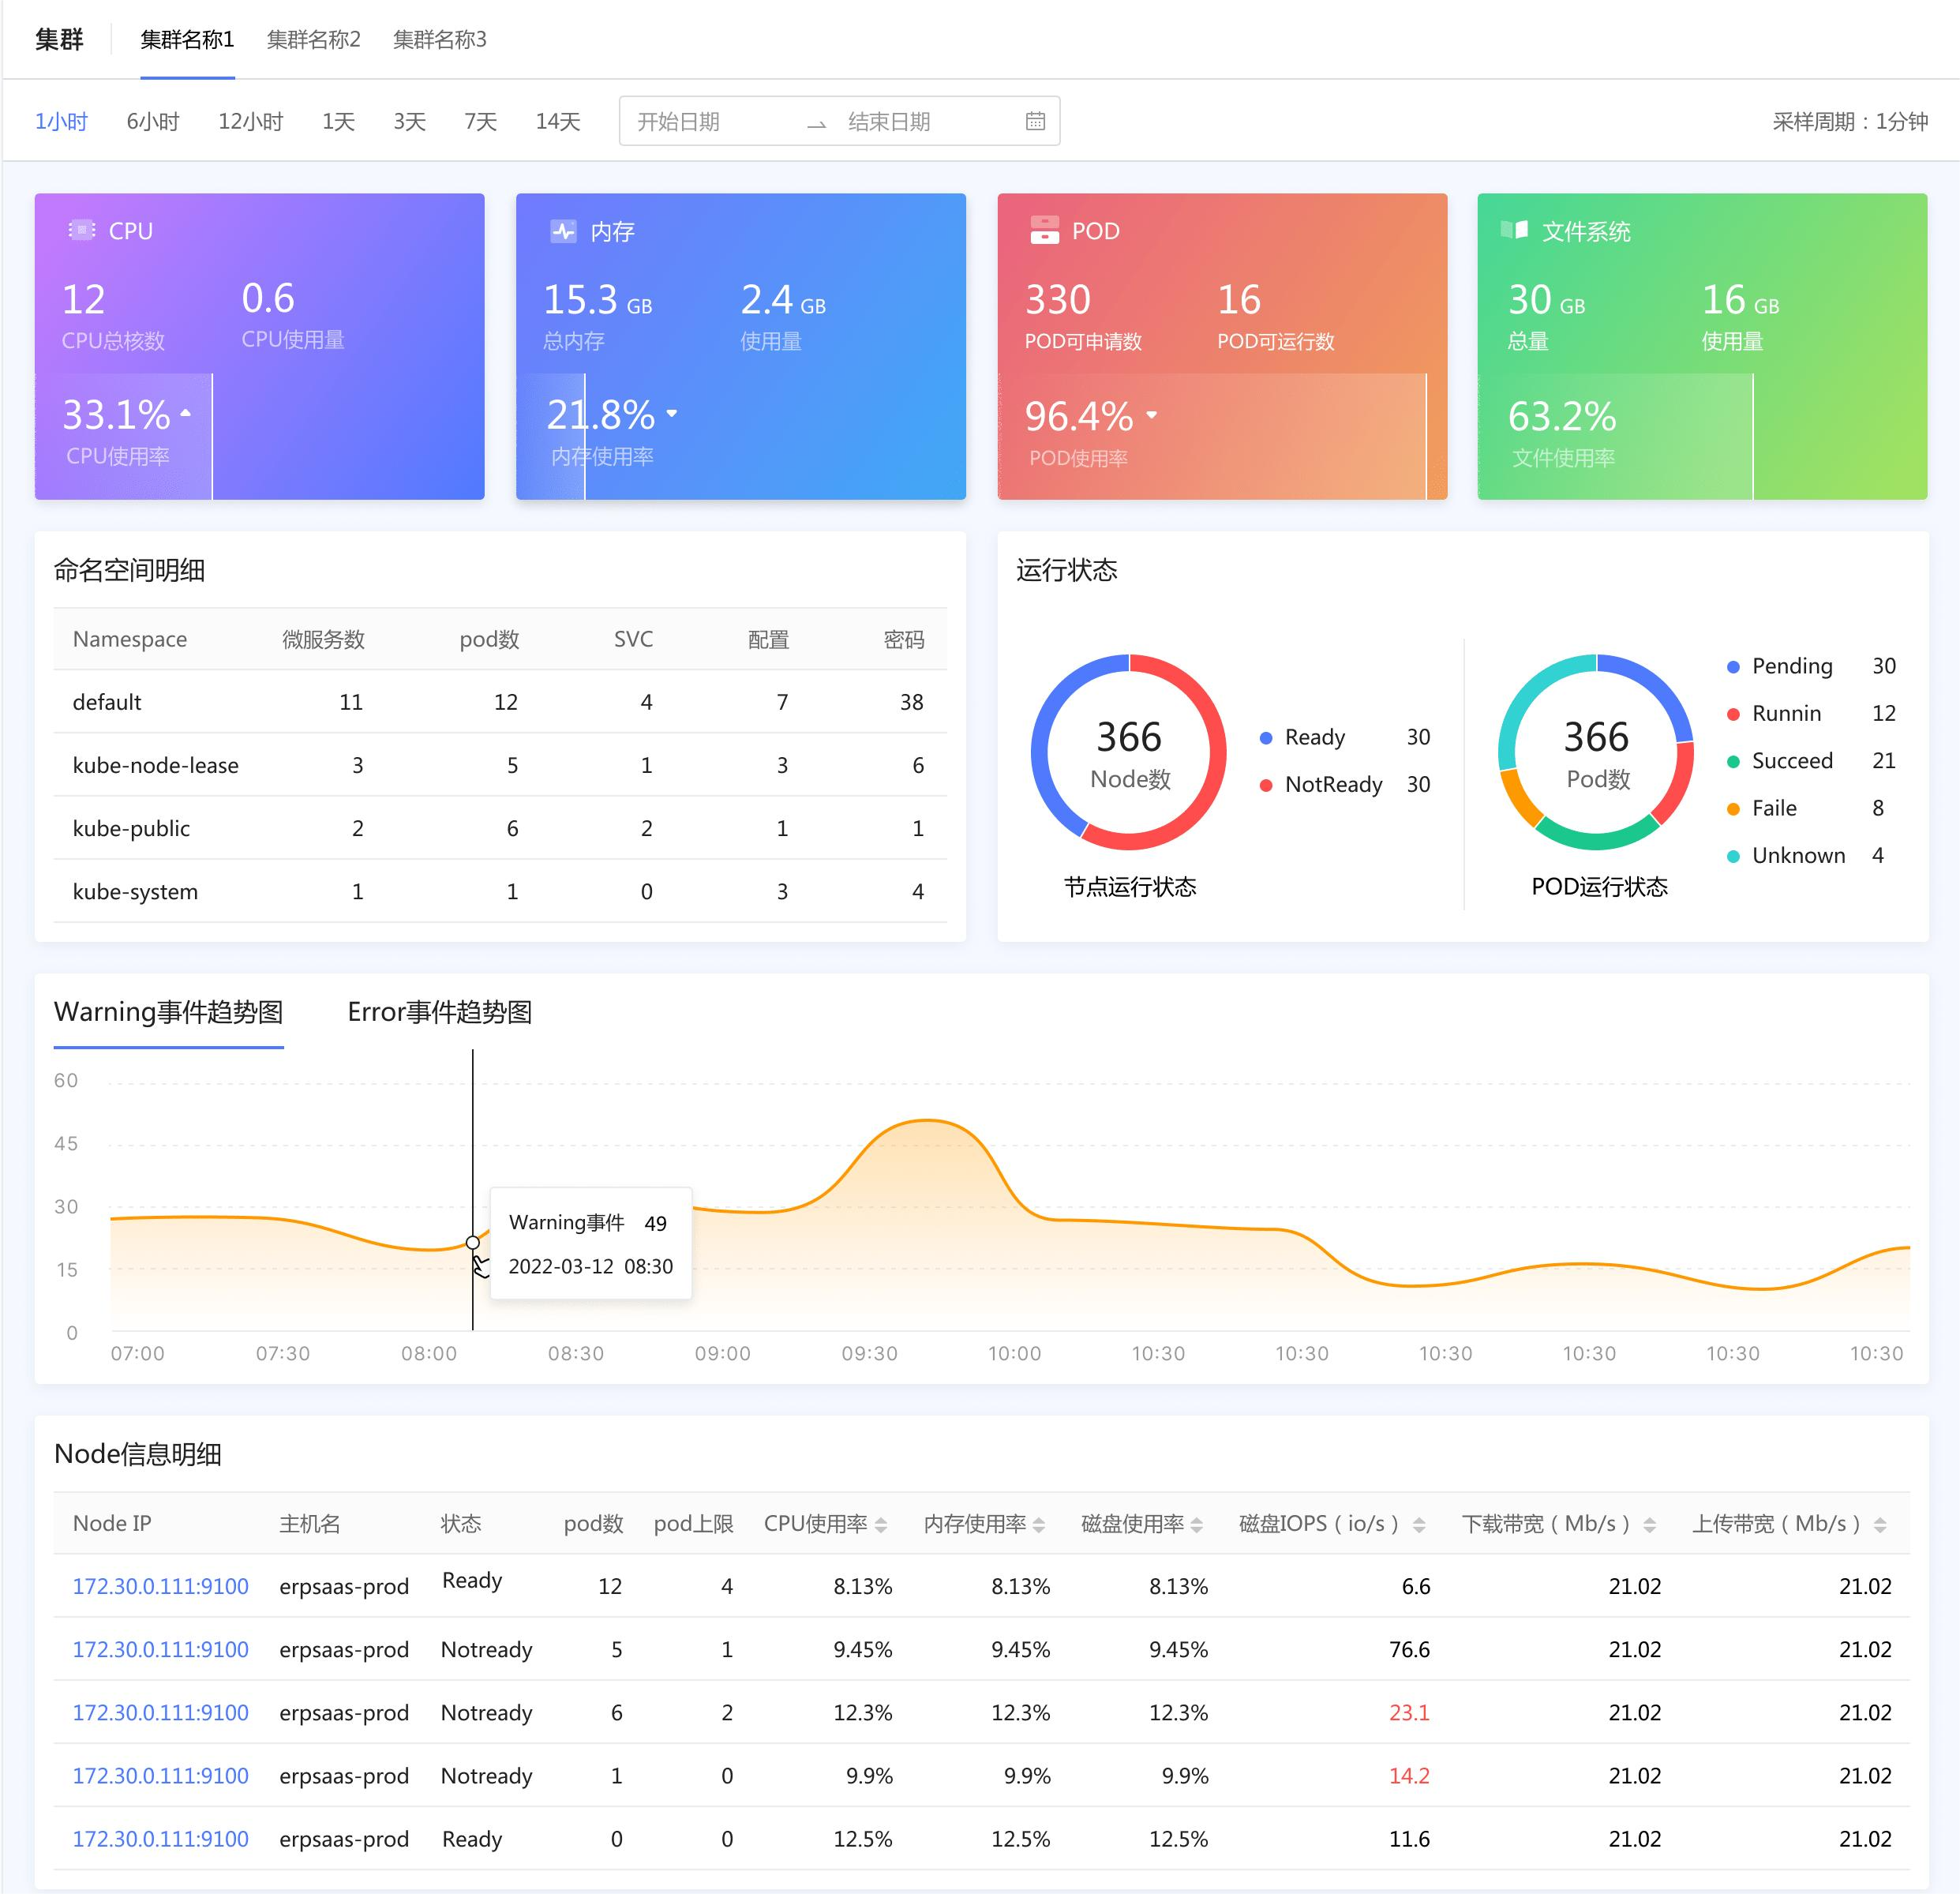Select the 3天 time range
The image size is (1960, 1894).
coord(409,122)
